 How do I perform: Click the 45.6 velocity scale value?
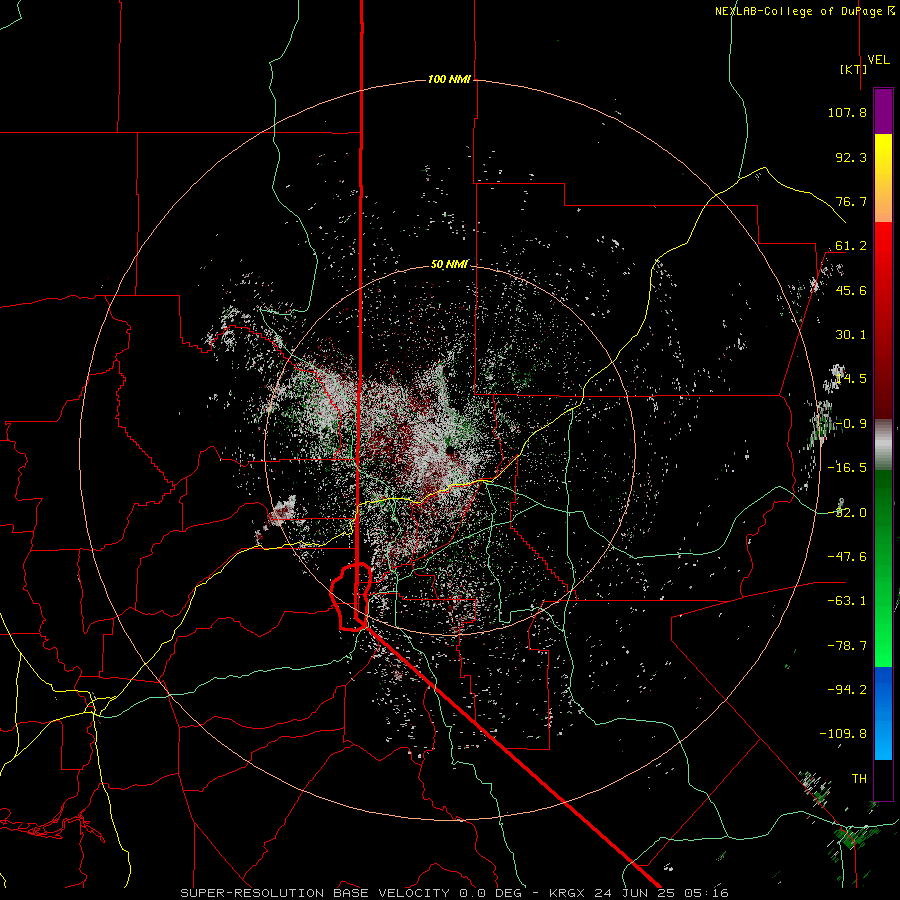click(x=851, y=290)
